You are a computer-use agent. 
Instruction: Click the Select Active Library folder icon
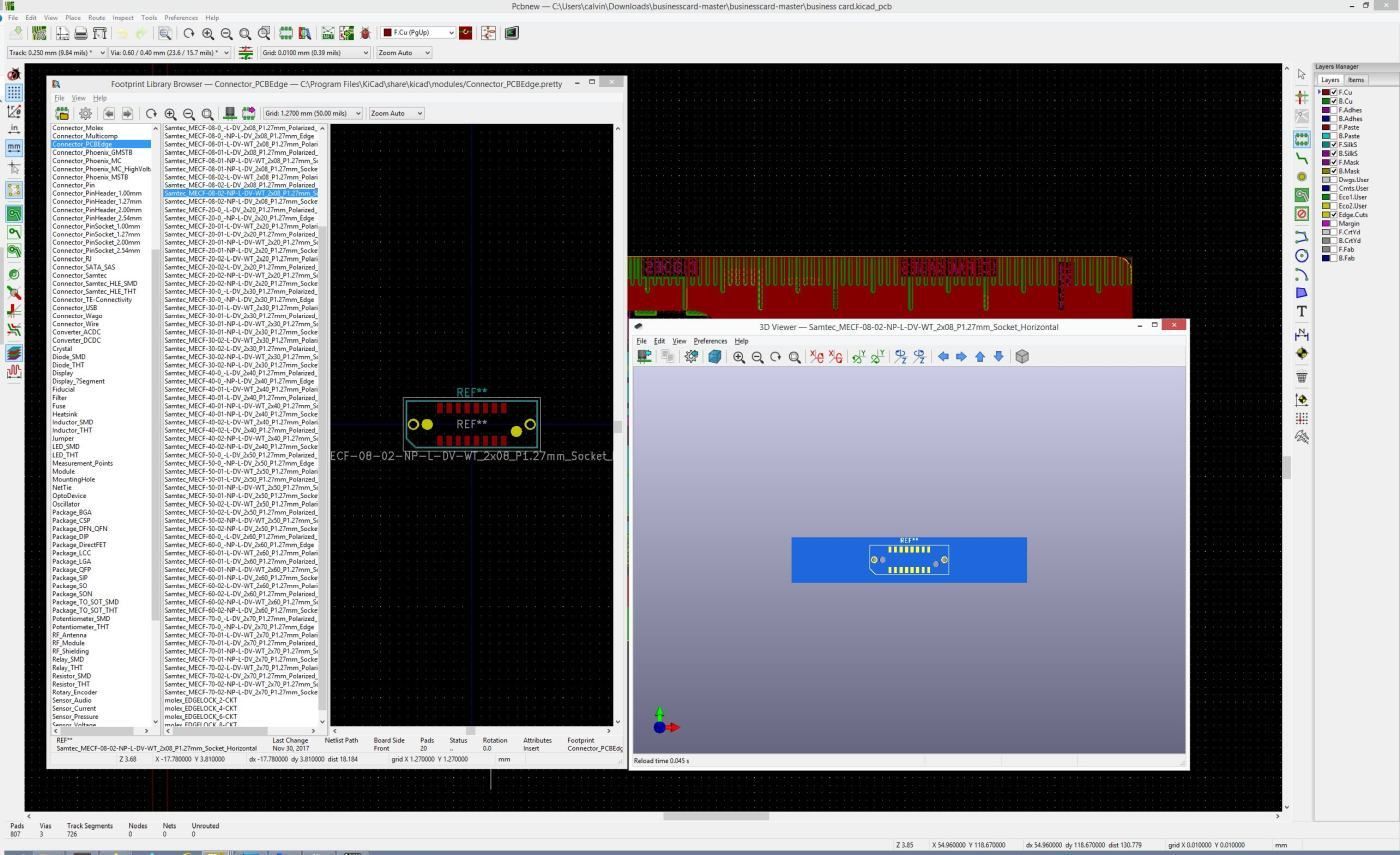(x=62, y=113)
